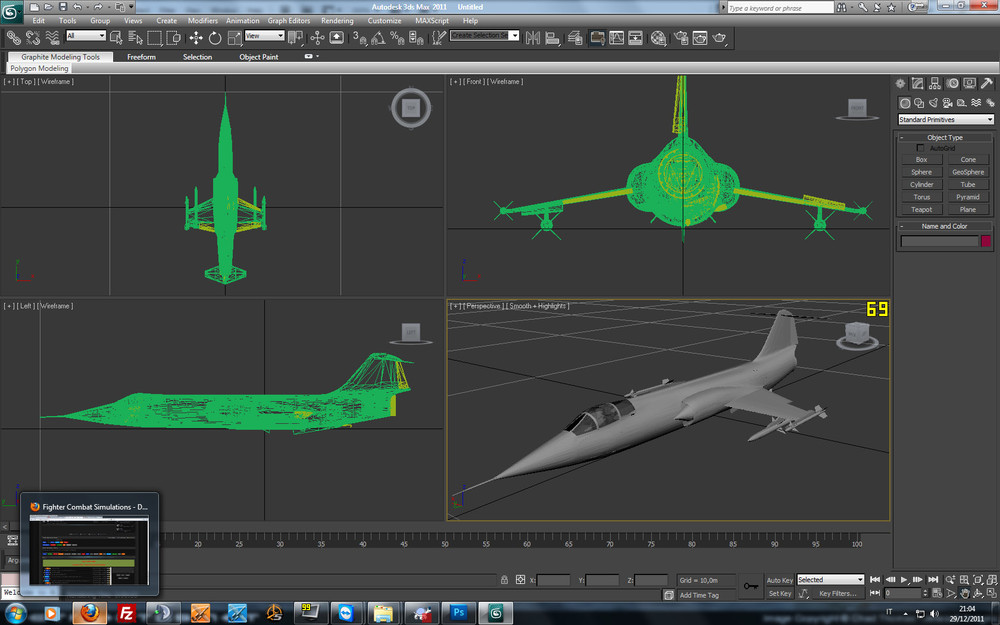Screen dimensions: 1000x625
Task: Click the object color swatch
Action: pos(985,241)
